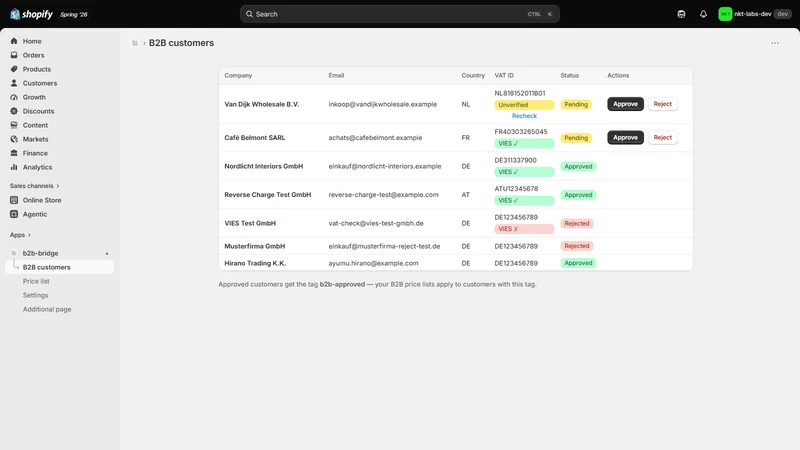Click the Markets globe icon
The width and height of the screenshot is (800, 450).
point(14,139)
